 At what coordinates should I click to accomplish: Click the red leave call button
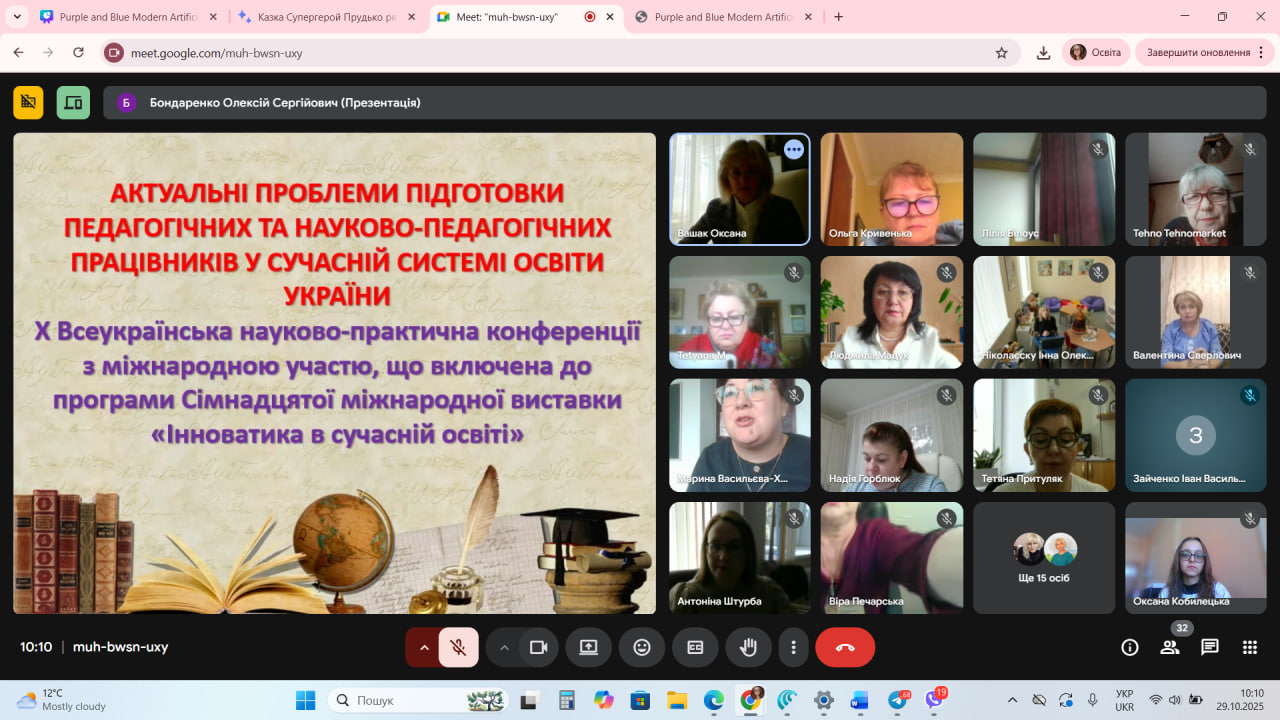coord(845,647)
